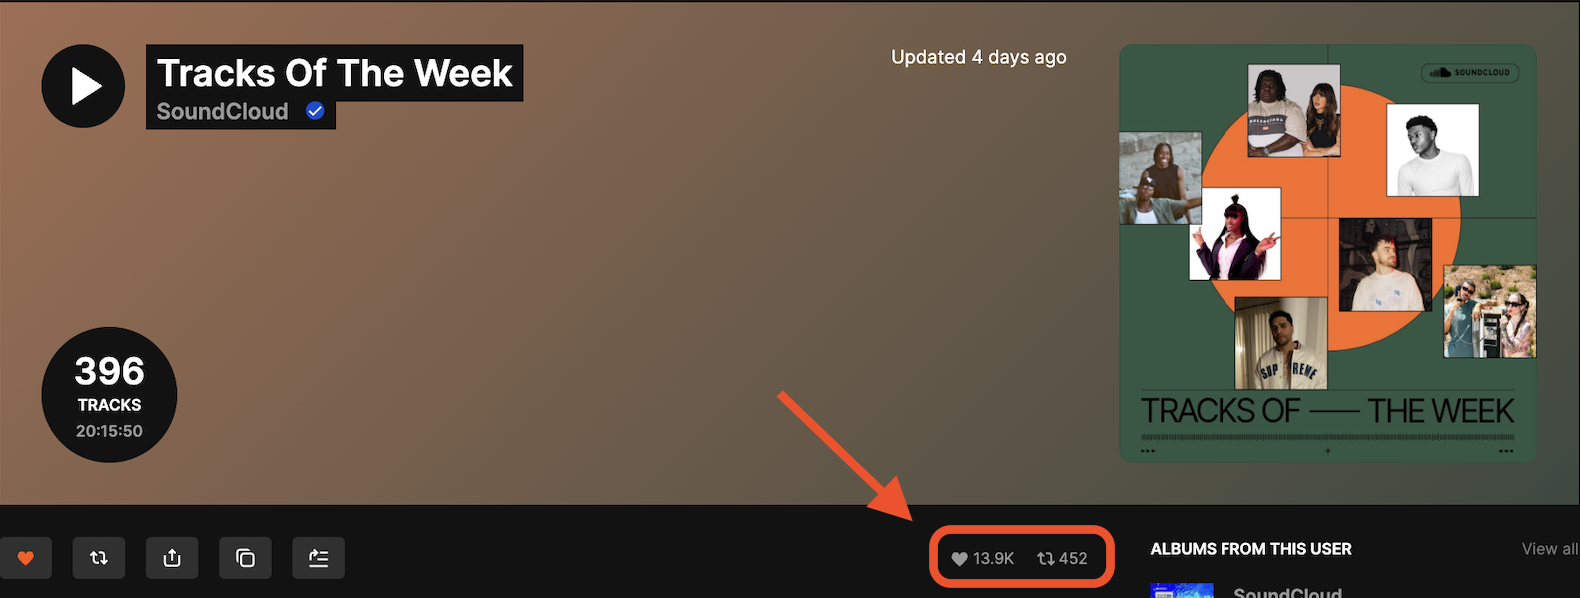
Task: Click the Updated 4 days ago text
Action: pyautogui.click(x=978, y=57)
